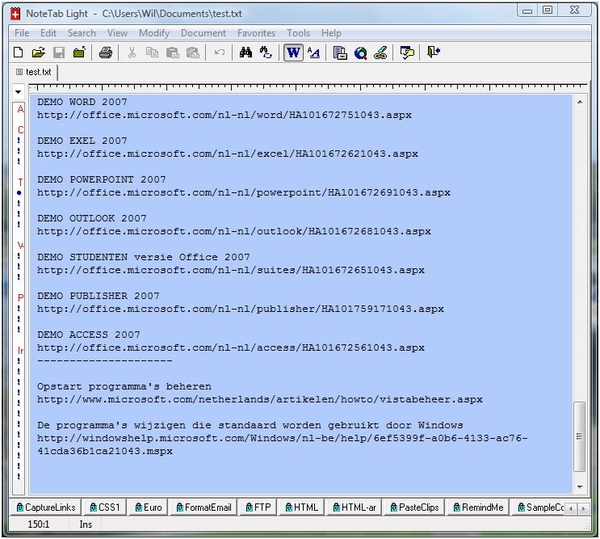
Task: Click the vertical scrollbar up arrow
Action: pos(580,102)
